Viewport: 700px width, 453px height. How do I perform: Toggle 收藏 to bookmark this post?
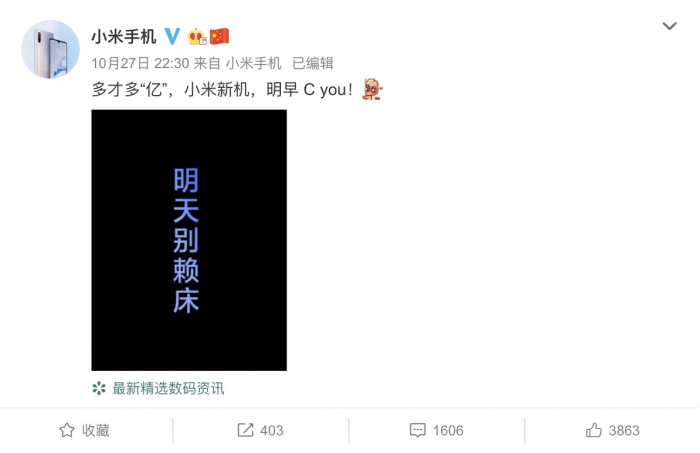[x=84, y=430]
